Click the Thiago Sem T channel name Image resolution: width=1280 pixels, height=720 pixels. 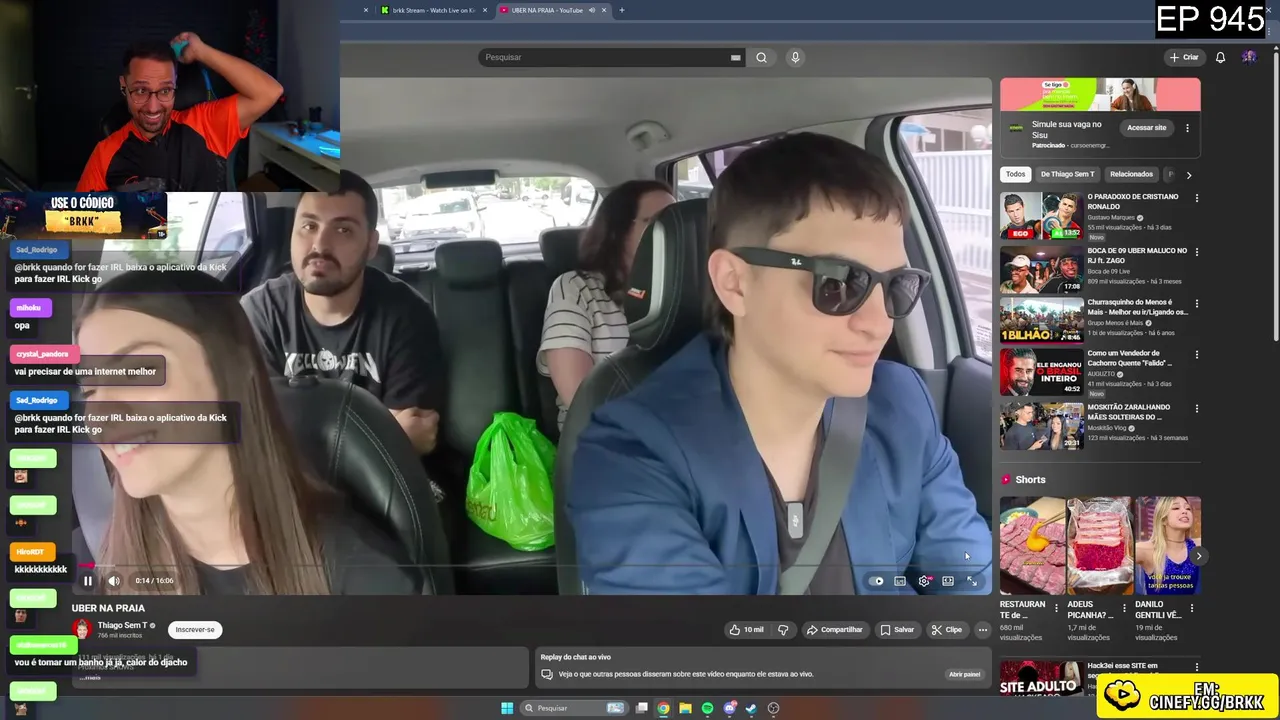[122, 625]
